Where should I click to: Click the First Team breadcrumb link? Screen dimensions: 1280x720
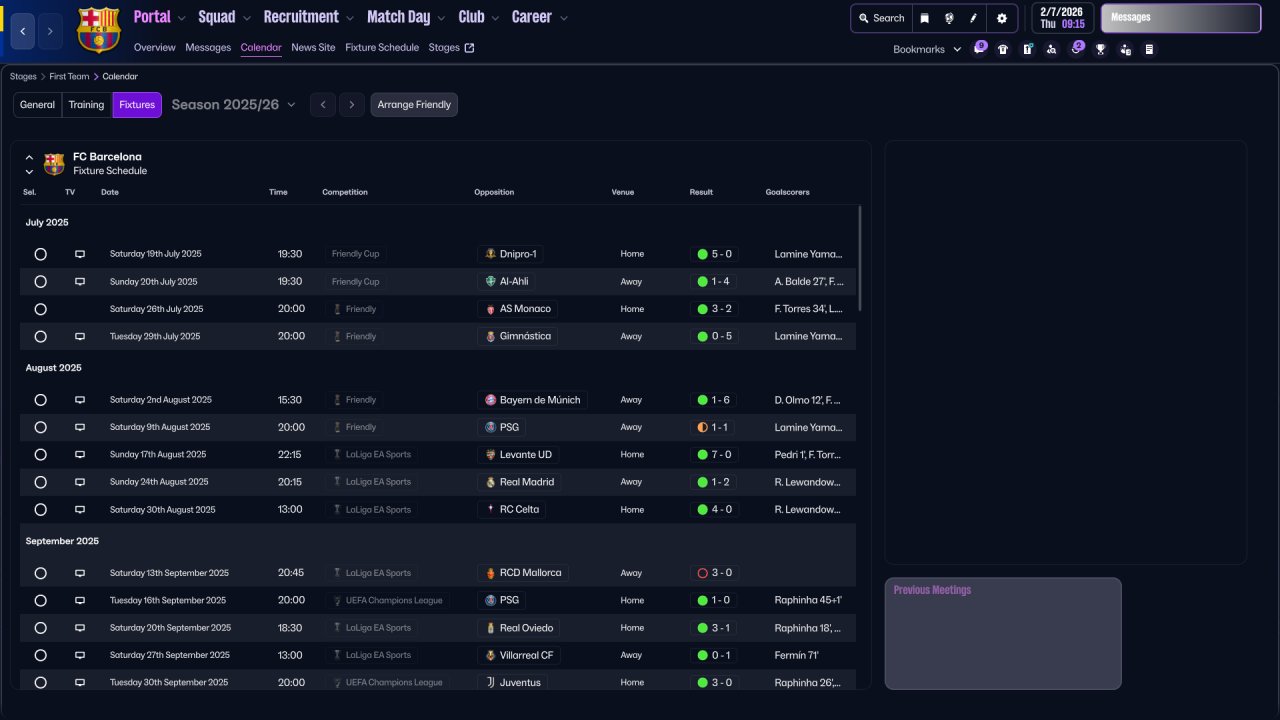point(69,77)
